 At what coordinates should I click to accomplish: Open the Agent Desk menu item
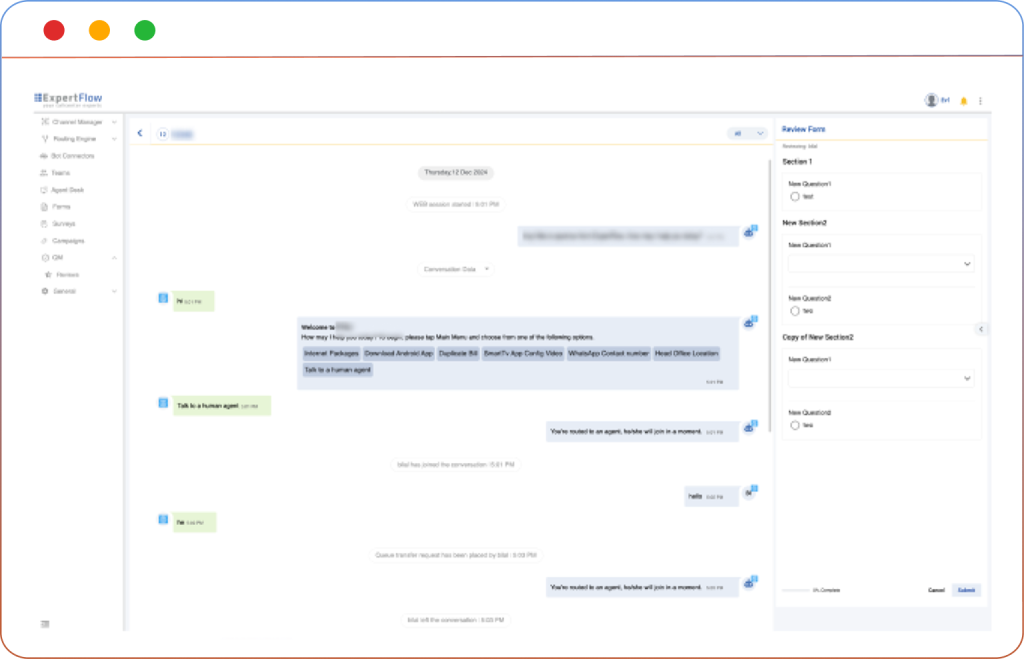[67, 190]
